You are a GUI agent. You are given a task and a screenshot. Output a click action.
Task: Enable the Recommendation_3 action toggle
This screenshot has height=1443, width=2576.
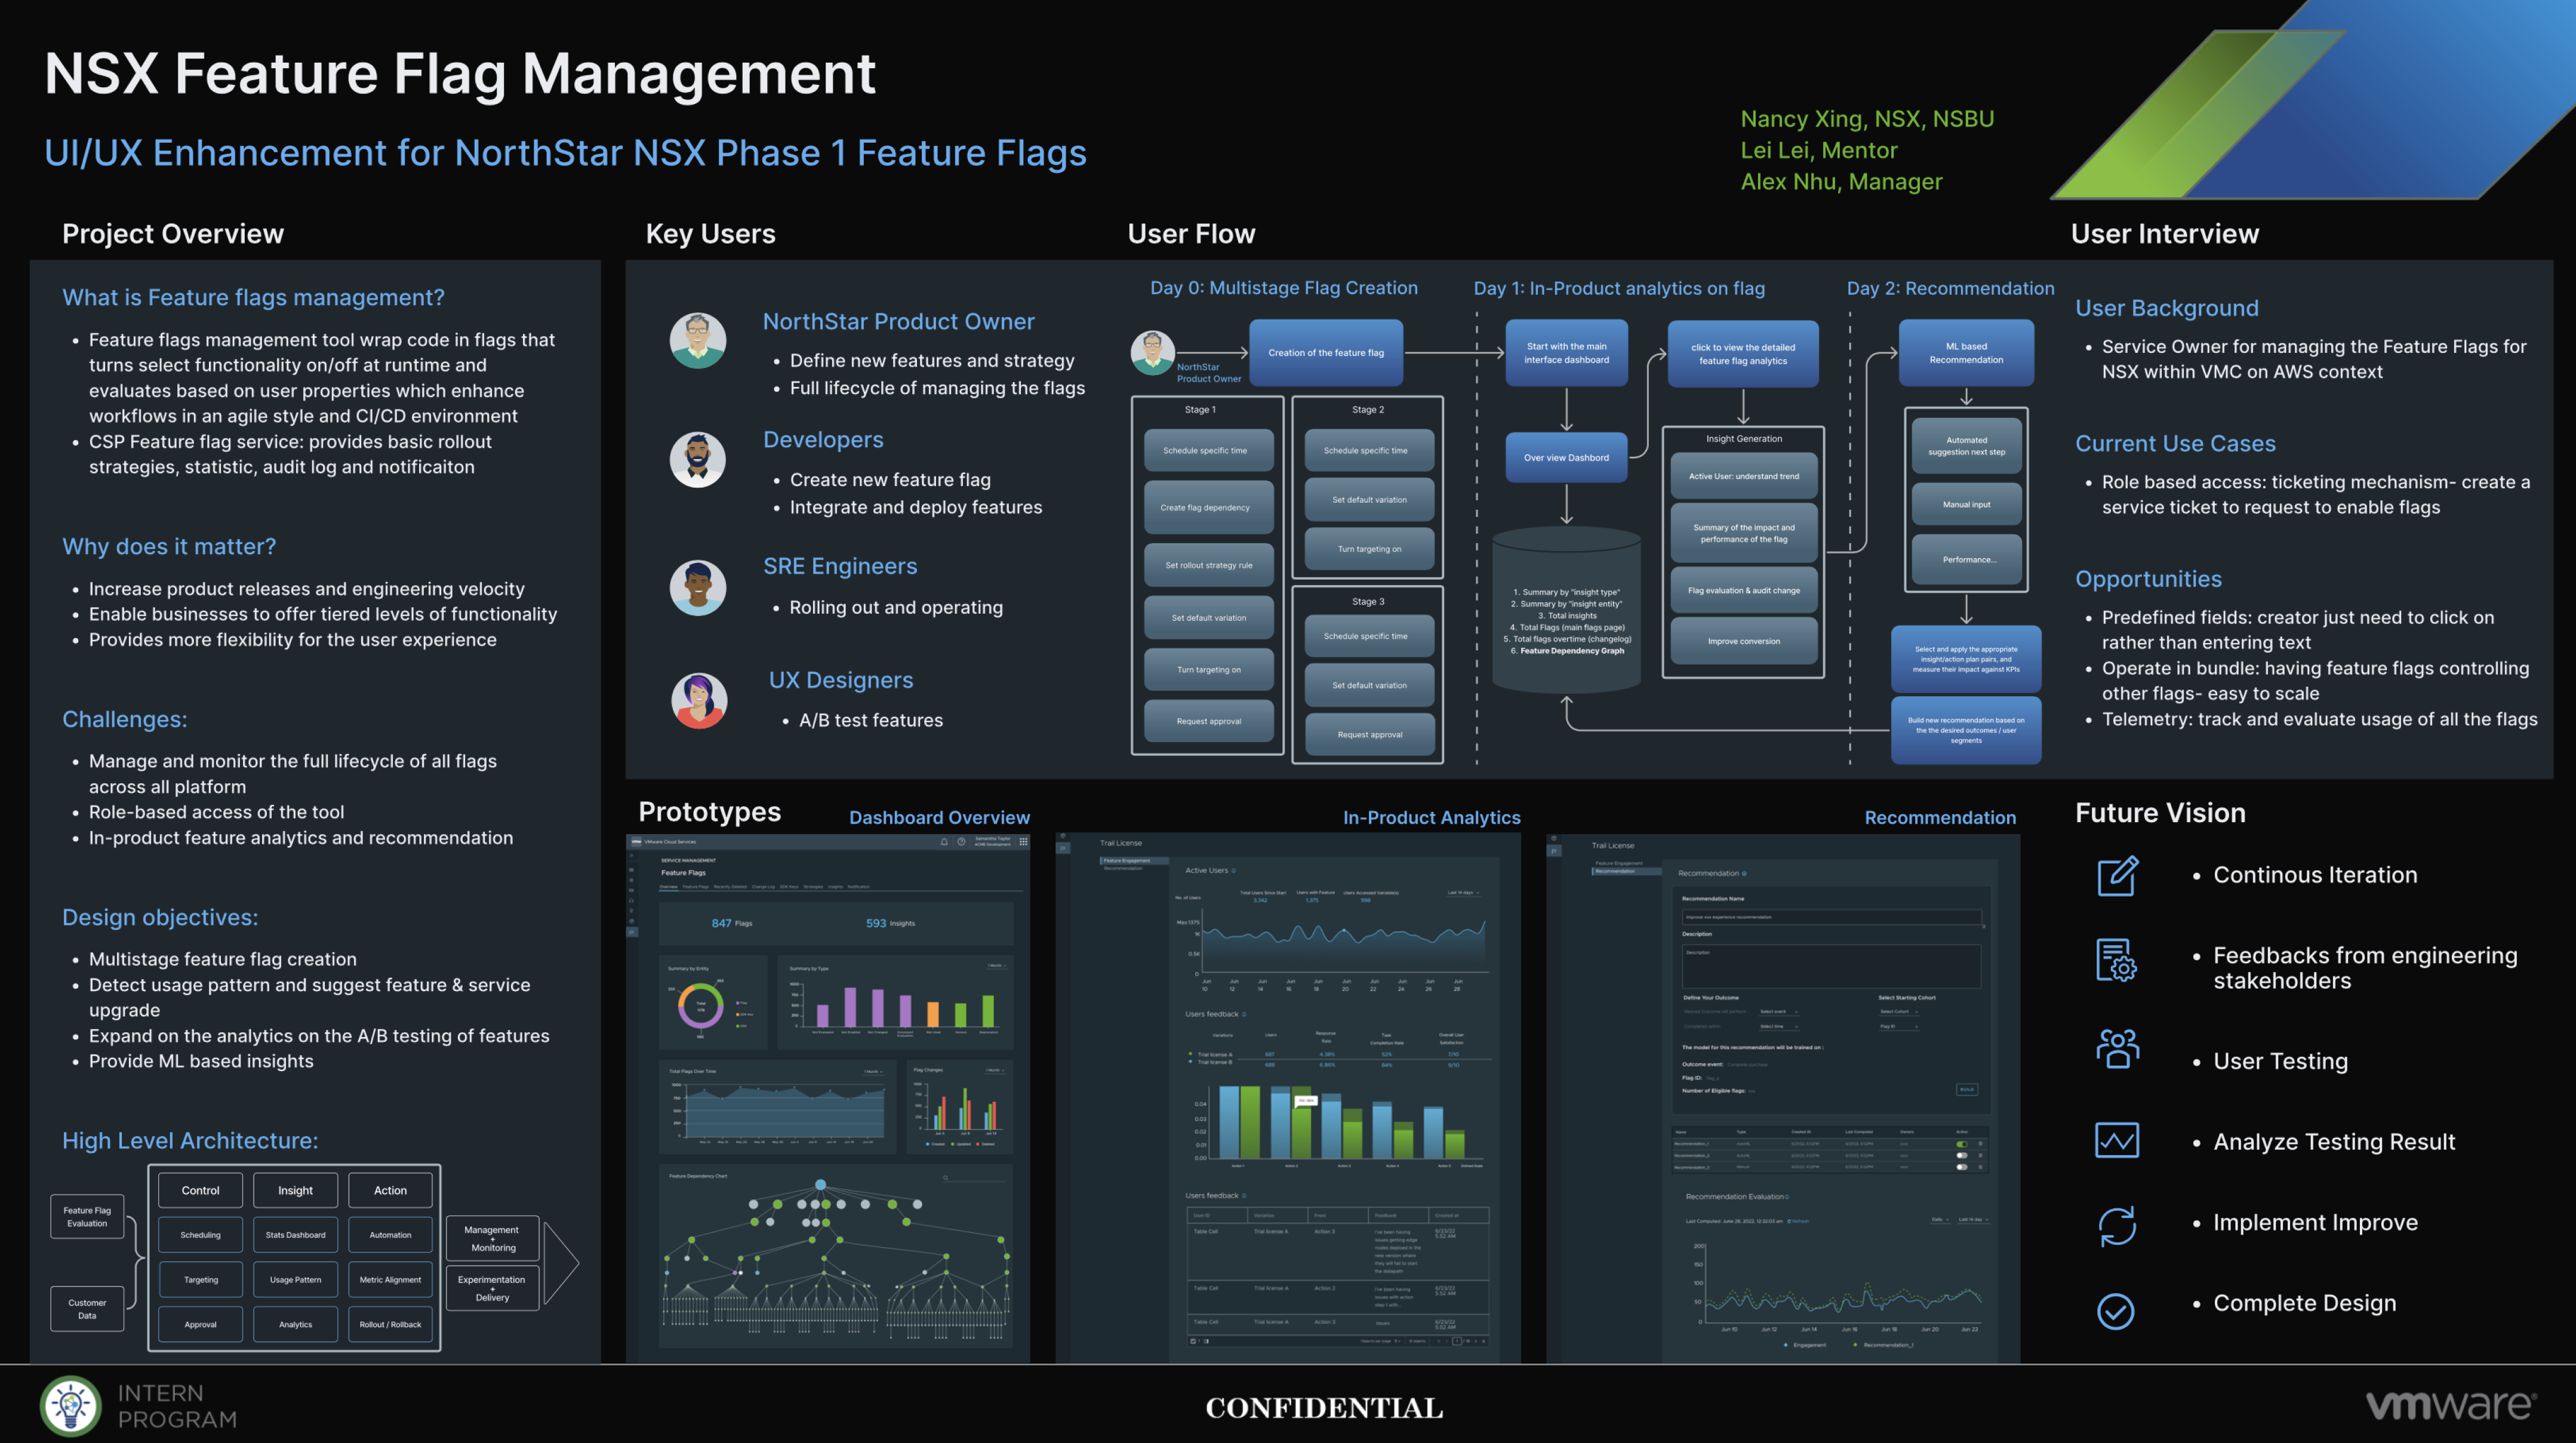pos(1962,1167)
